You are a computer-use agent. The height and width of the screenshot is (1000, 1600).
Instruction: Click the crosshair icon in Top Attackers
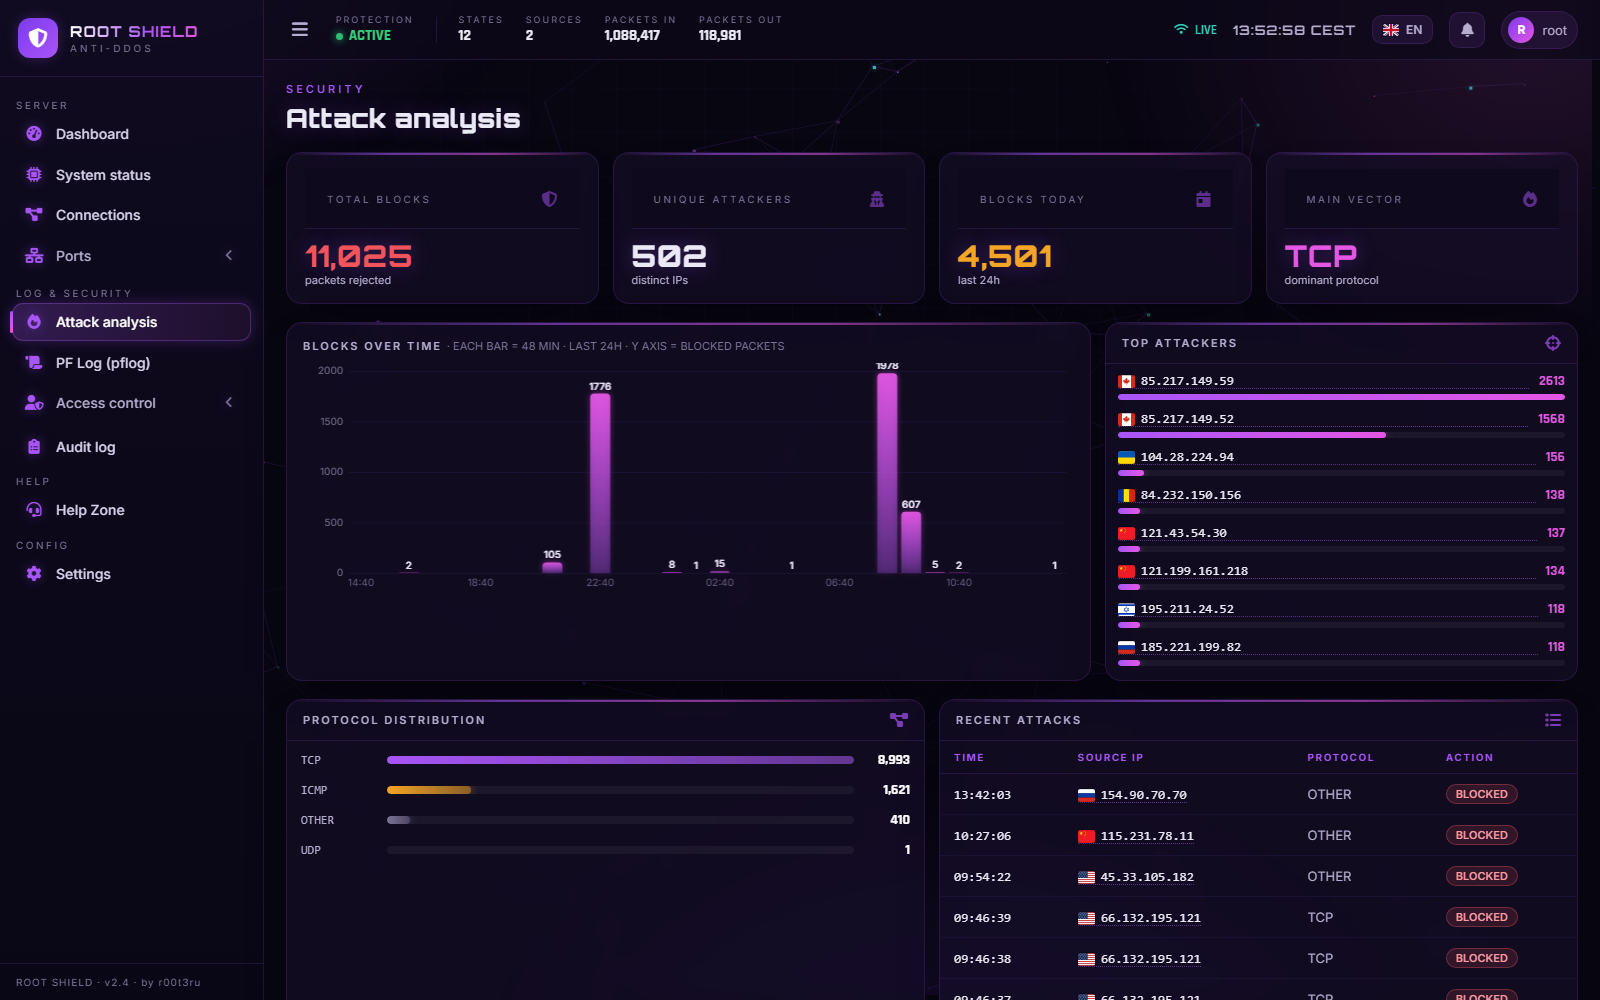pyautogui.click(x=1552, y=343)
